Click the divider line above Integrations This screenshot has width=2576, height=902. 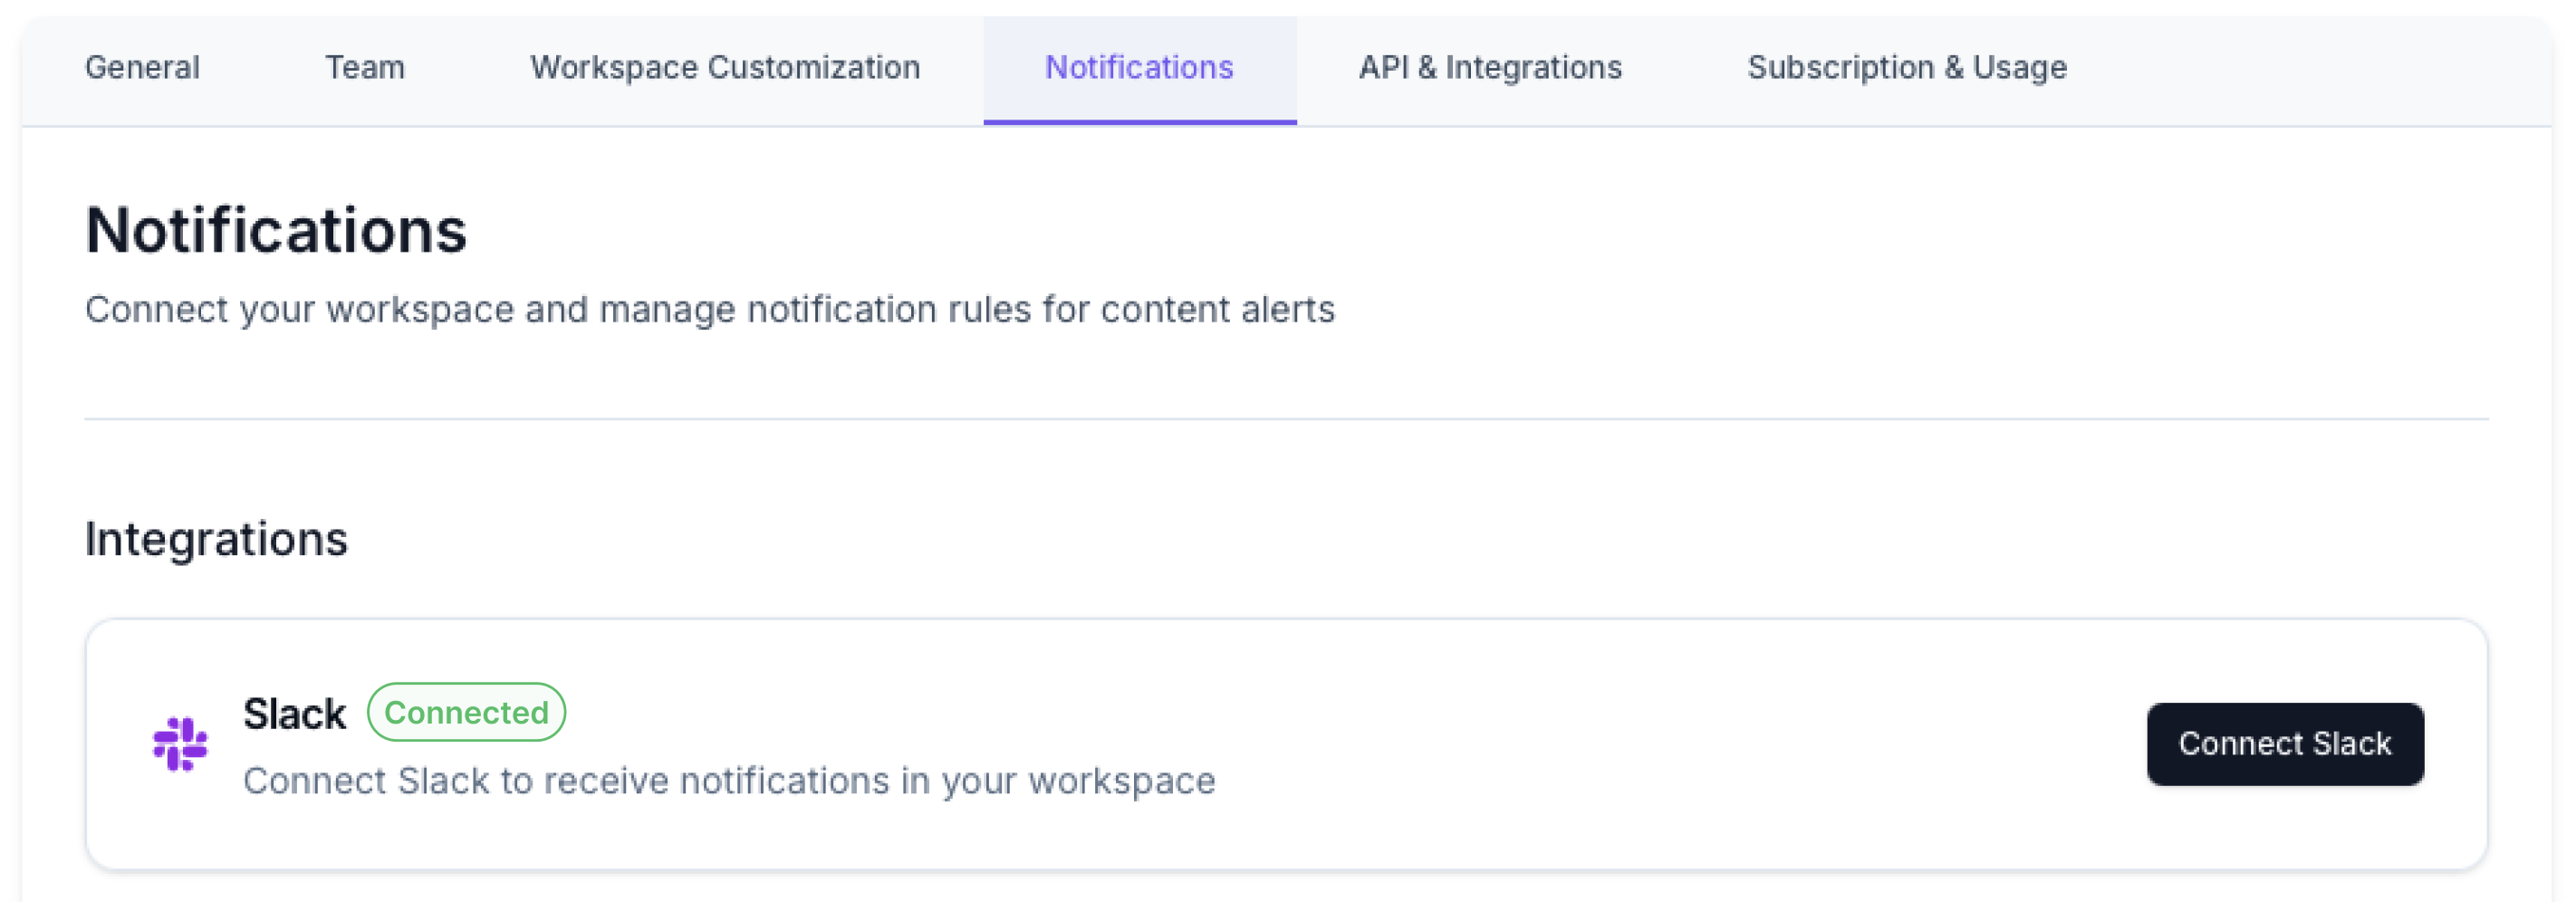pyautogui.click(x=1286, y=419)
